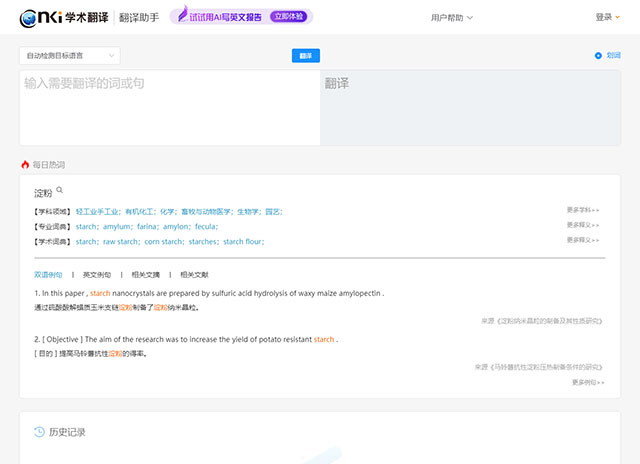Expand the 用户帮助 menu
Screen dimensions: 640x464
(452, 17)
